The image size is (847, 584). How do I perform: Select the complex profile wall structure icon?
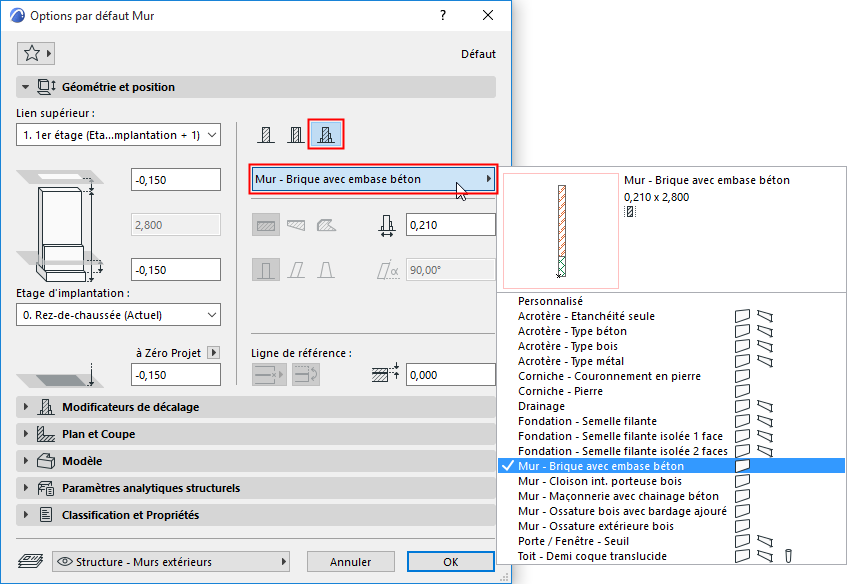click(326, 135)
